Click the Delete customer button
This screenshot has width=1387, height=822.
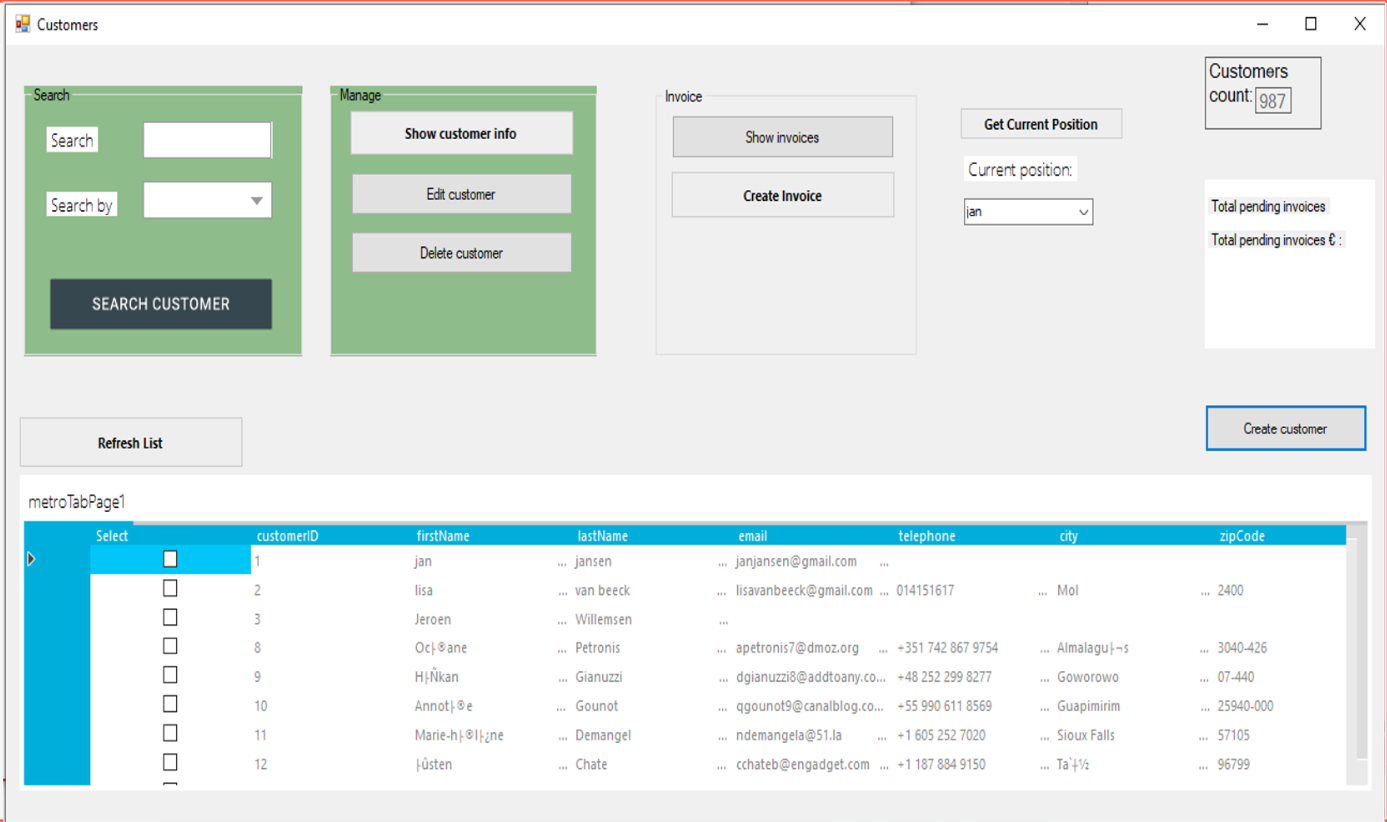click(461, 253)
